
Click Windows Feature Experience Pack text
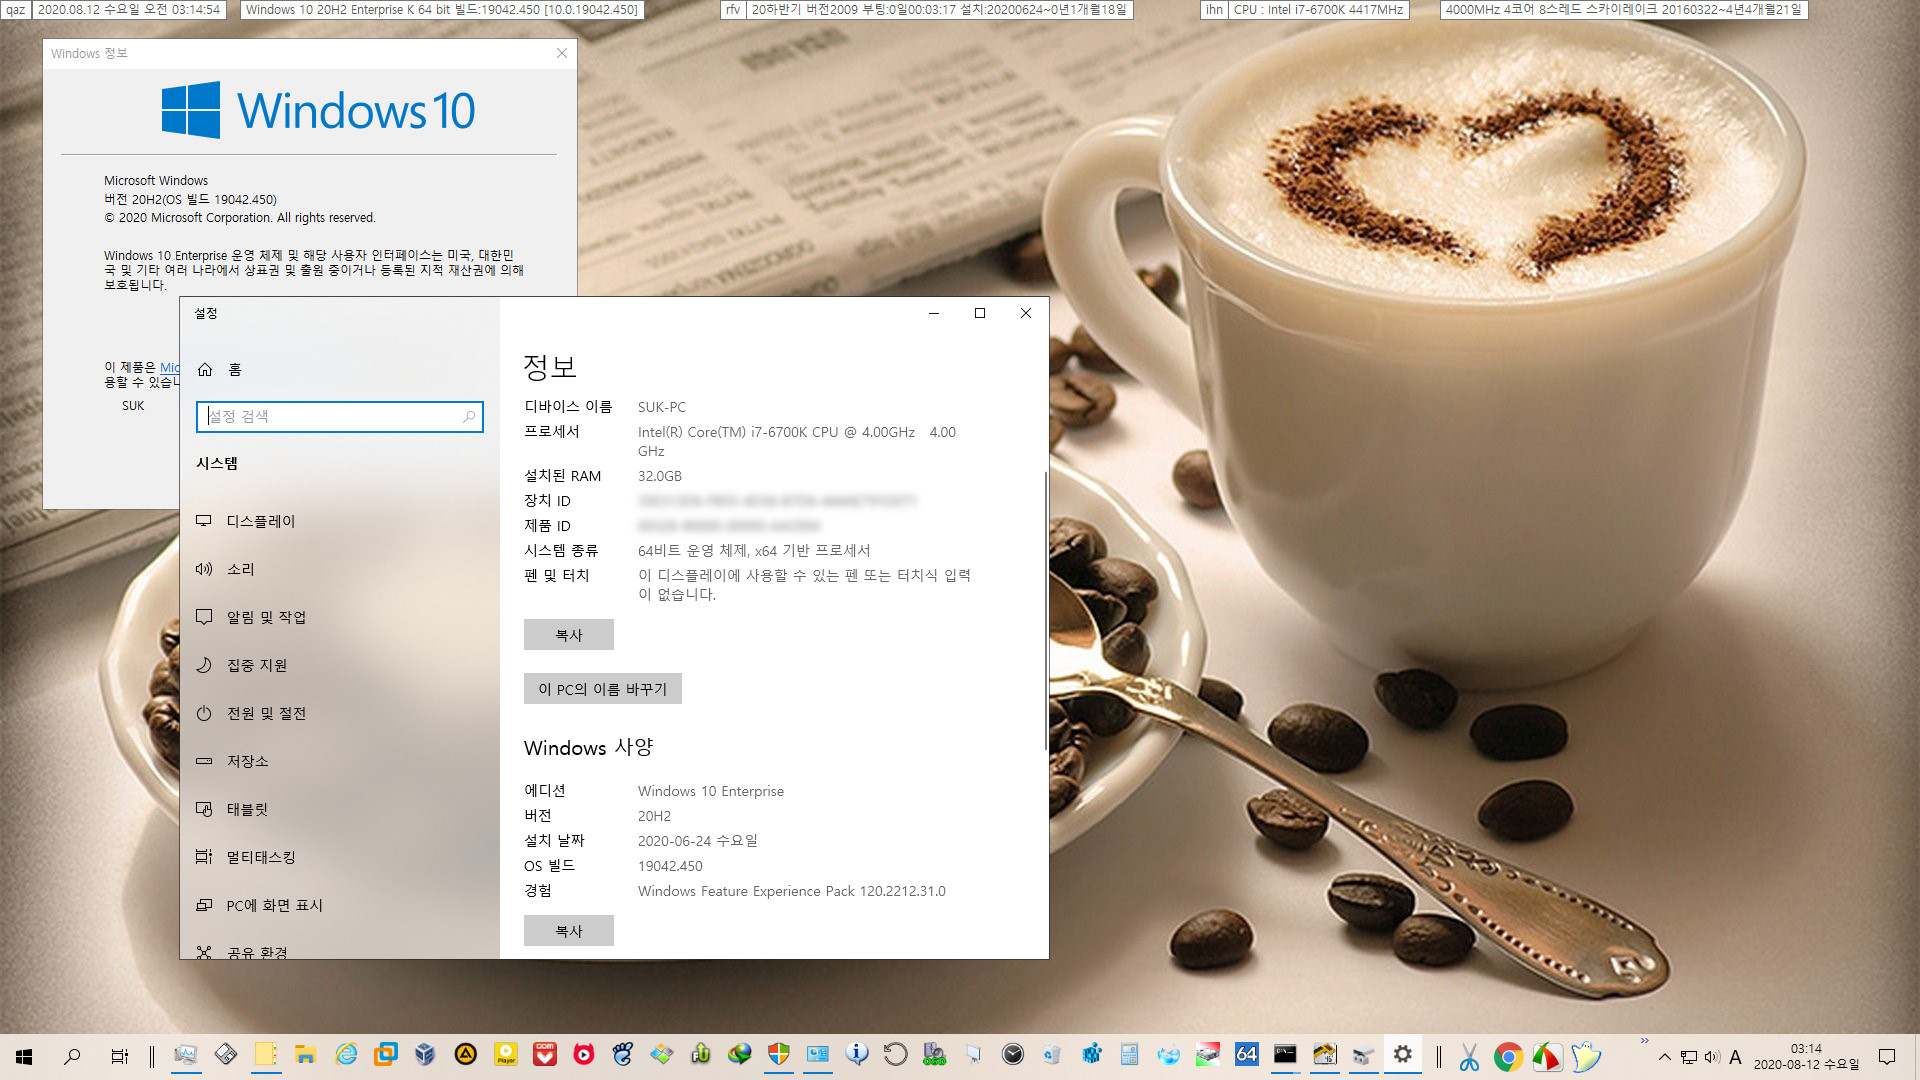coord(792,892)
